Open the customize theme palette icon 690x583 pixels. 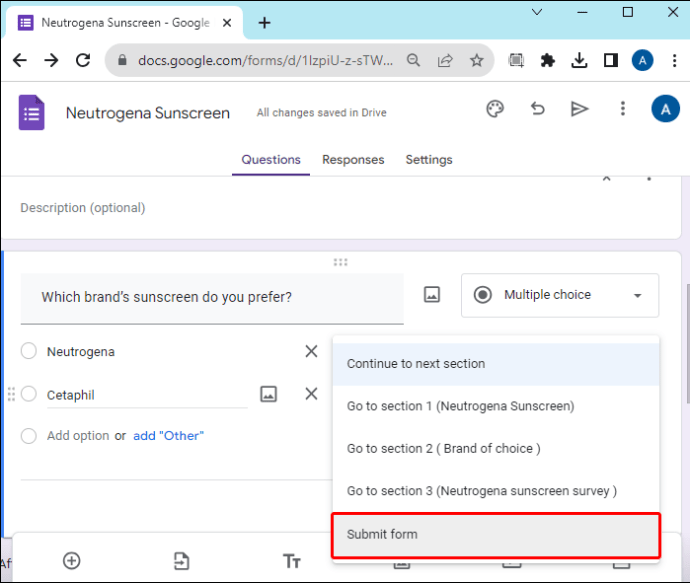pyautogui.click(x=495, y=109)
